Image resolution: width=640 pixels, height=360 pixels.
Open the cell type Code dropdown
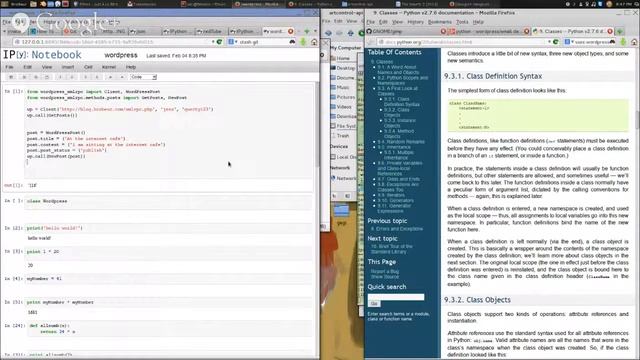coord(143,77)
